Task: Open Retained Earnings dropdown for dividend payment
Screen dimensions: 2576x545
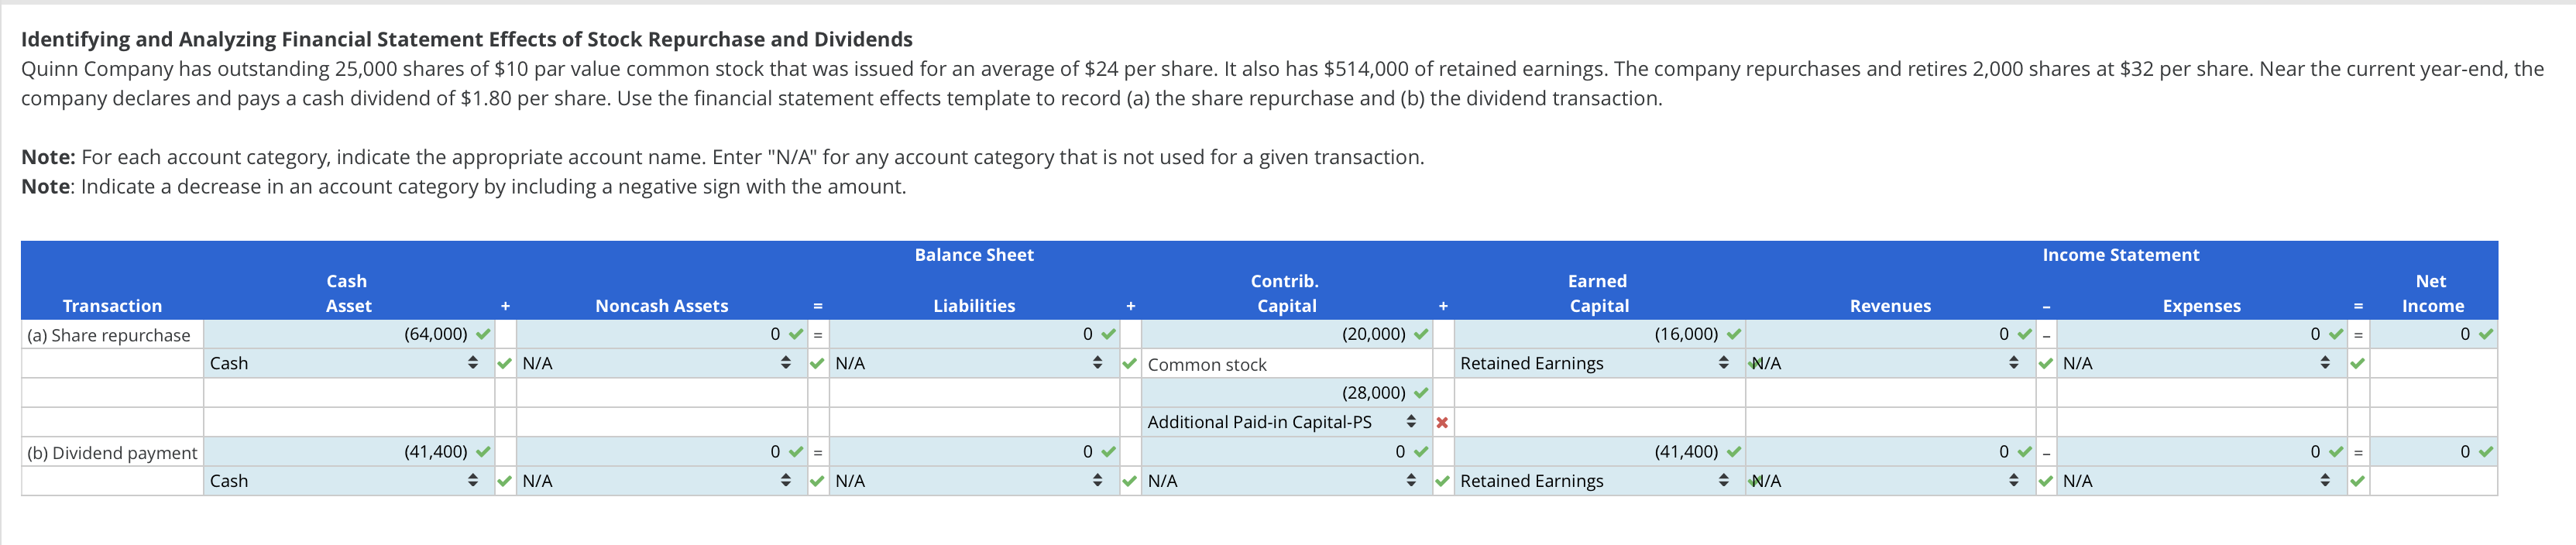Action: pyautogui.click(x=1599, y=481)
